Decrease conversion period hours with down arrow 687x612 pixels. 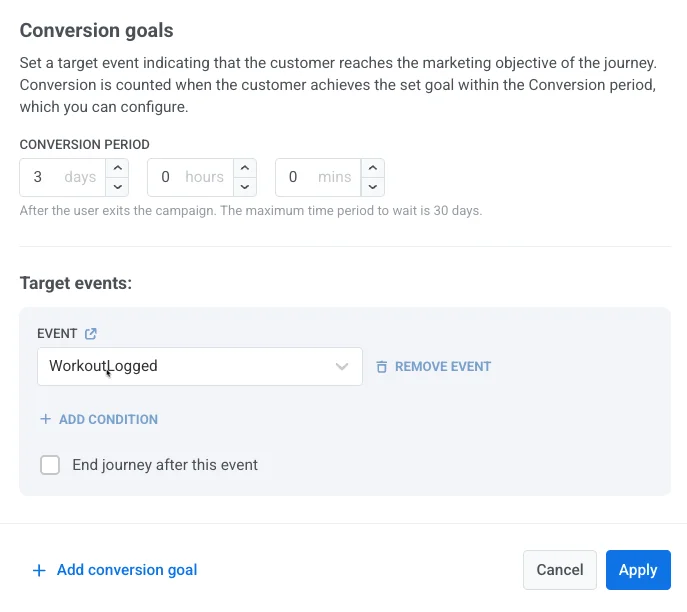pyautogui.click(x=245, y=187)
